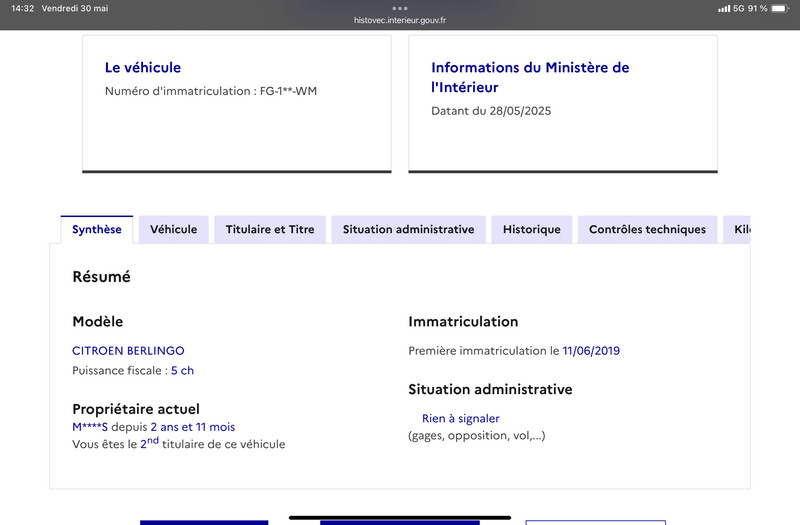Open the Contrôles techniques tab
The height and width of the screenshot is (525, 800).
647,230
